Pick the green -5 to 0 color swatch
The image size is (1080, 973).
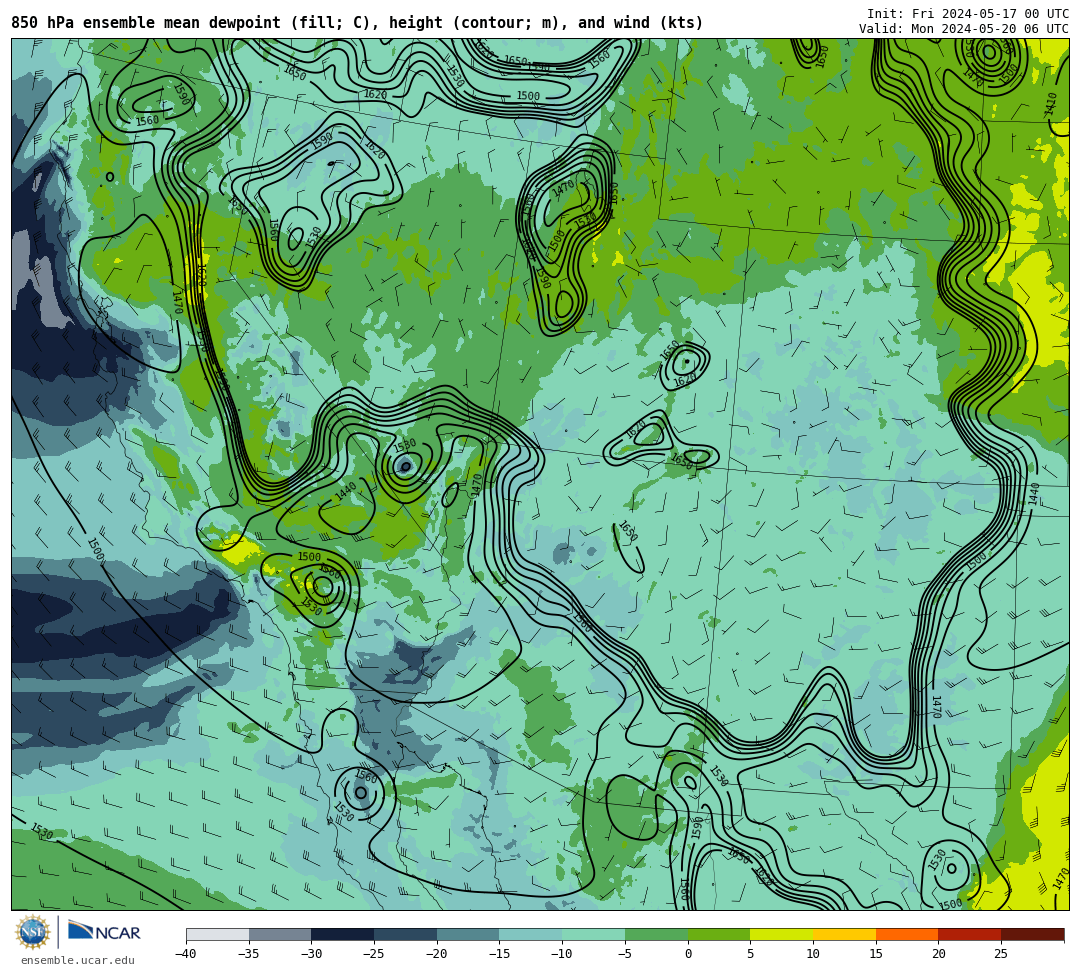[656, 934]
